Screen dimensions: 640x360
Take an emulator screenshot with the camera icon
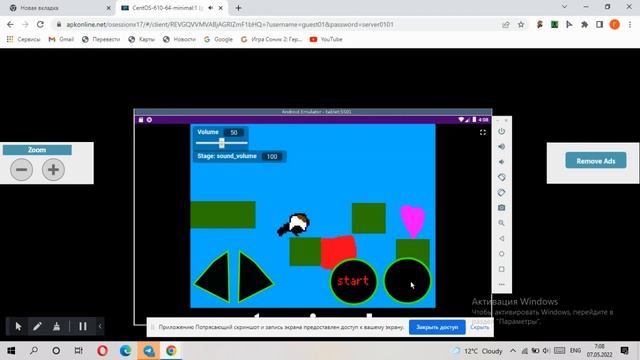[502, 208]
